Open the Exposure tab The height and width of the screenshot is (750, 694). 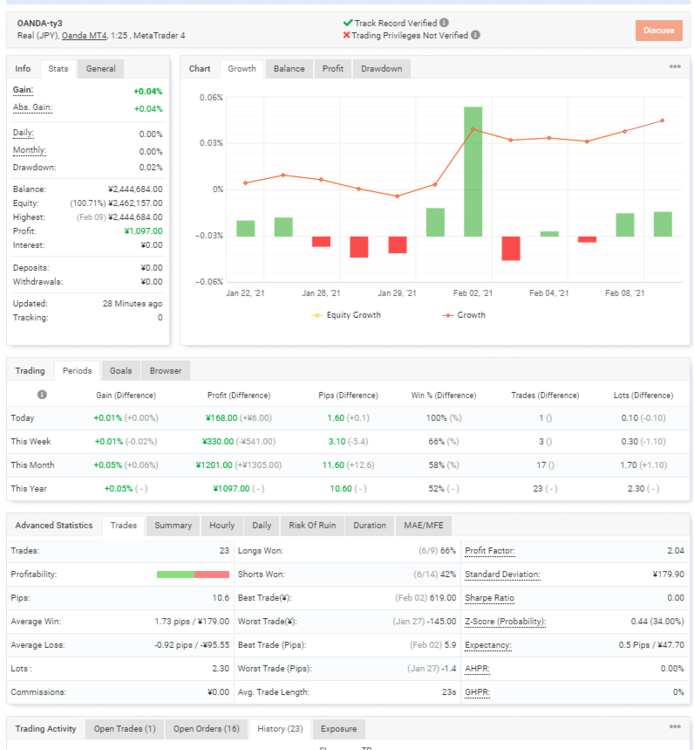pyautogui.click(x=339, y=728)
